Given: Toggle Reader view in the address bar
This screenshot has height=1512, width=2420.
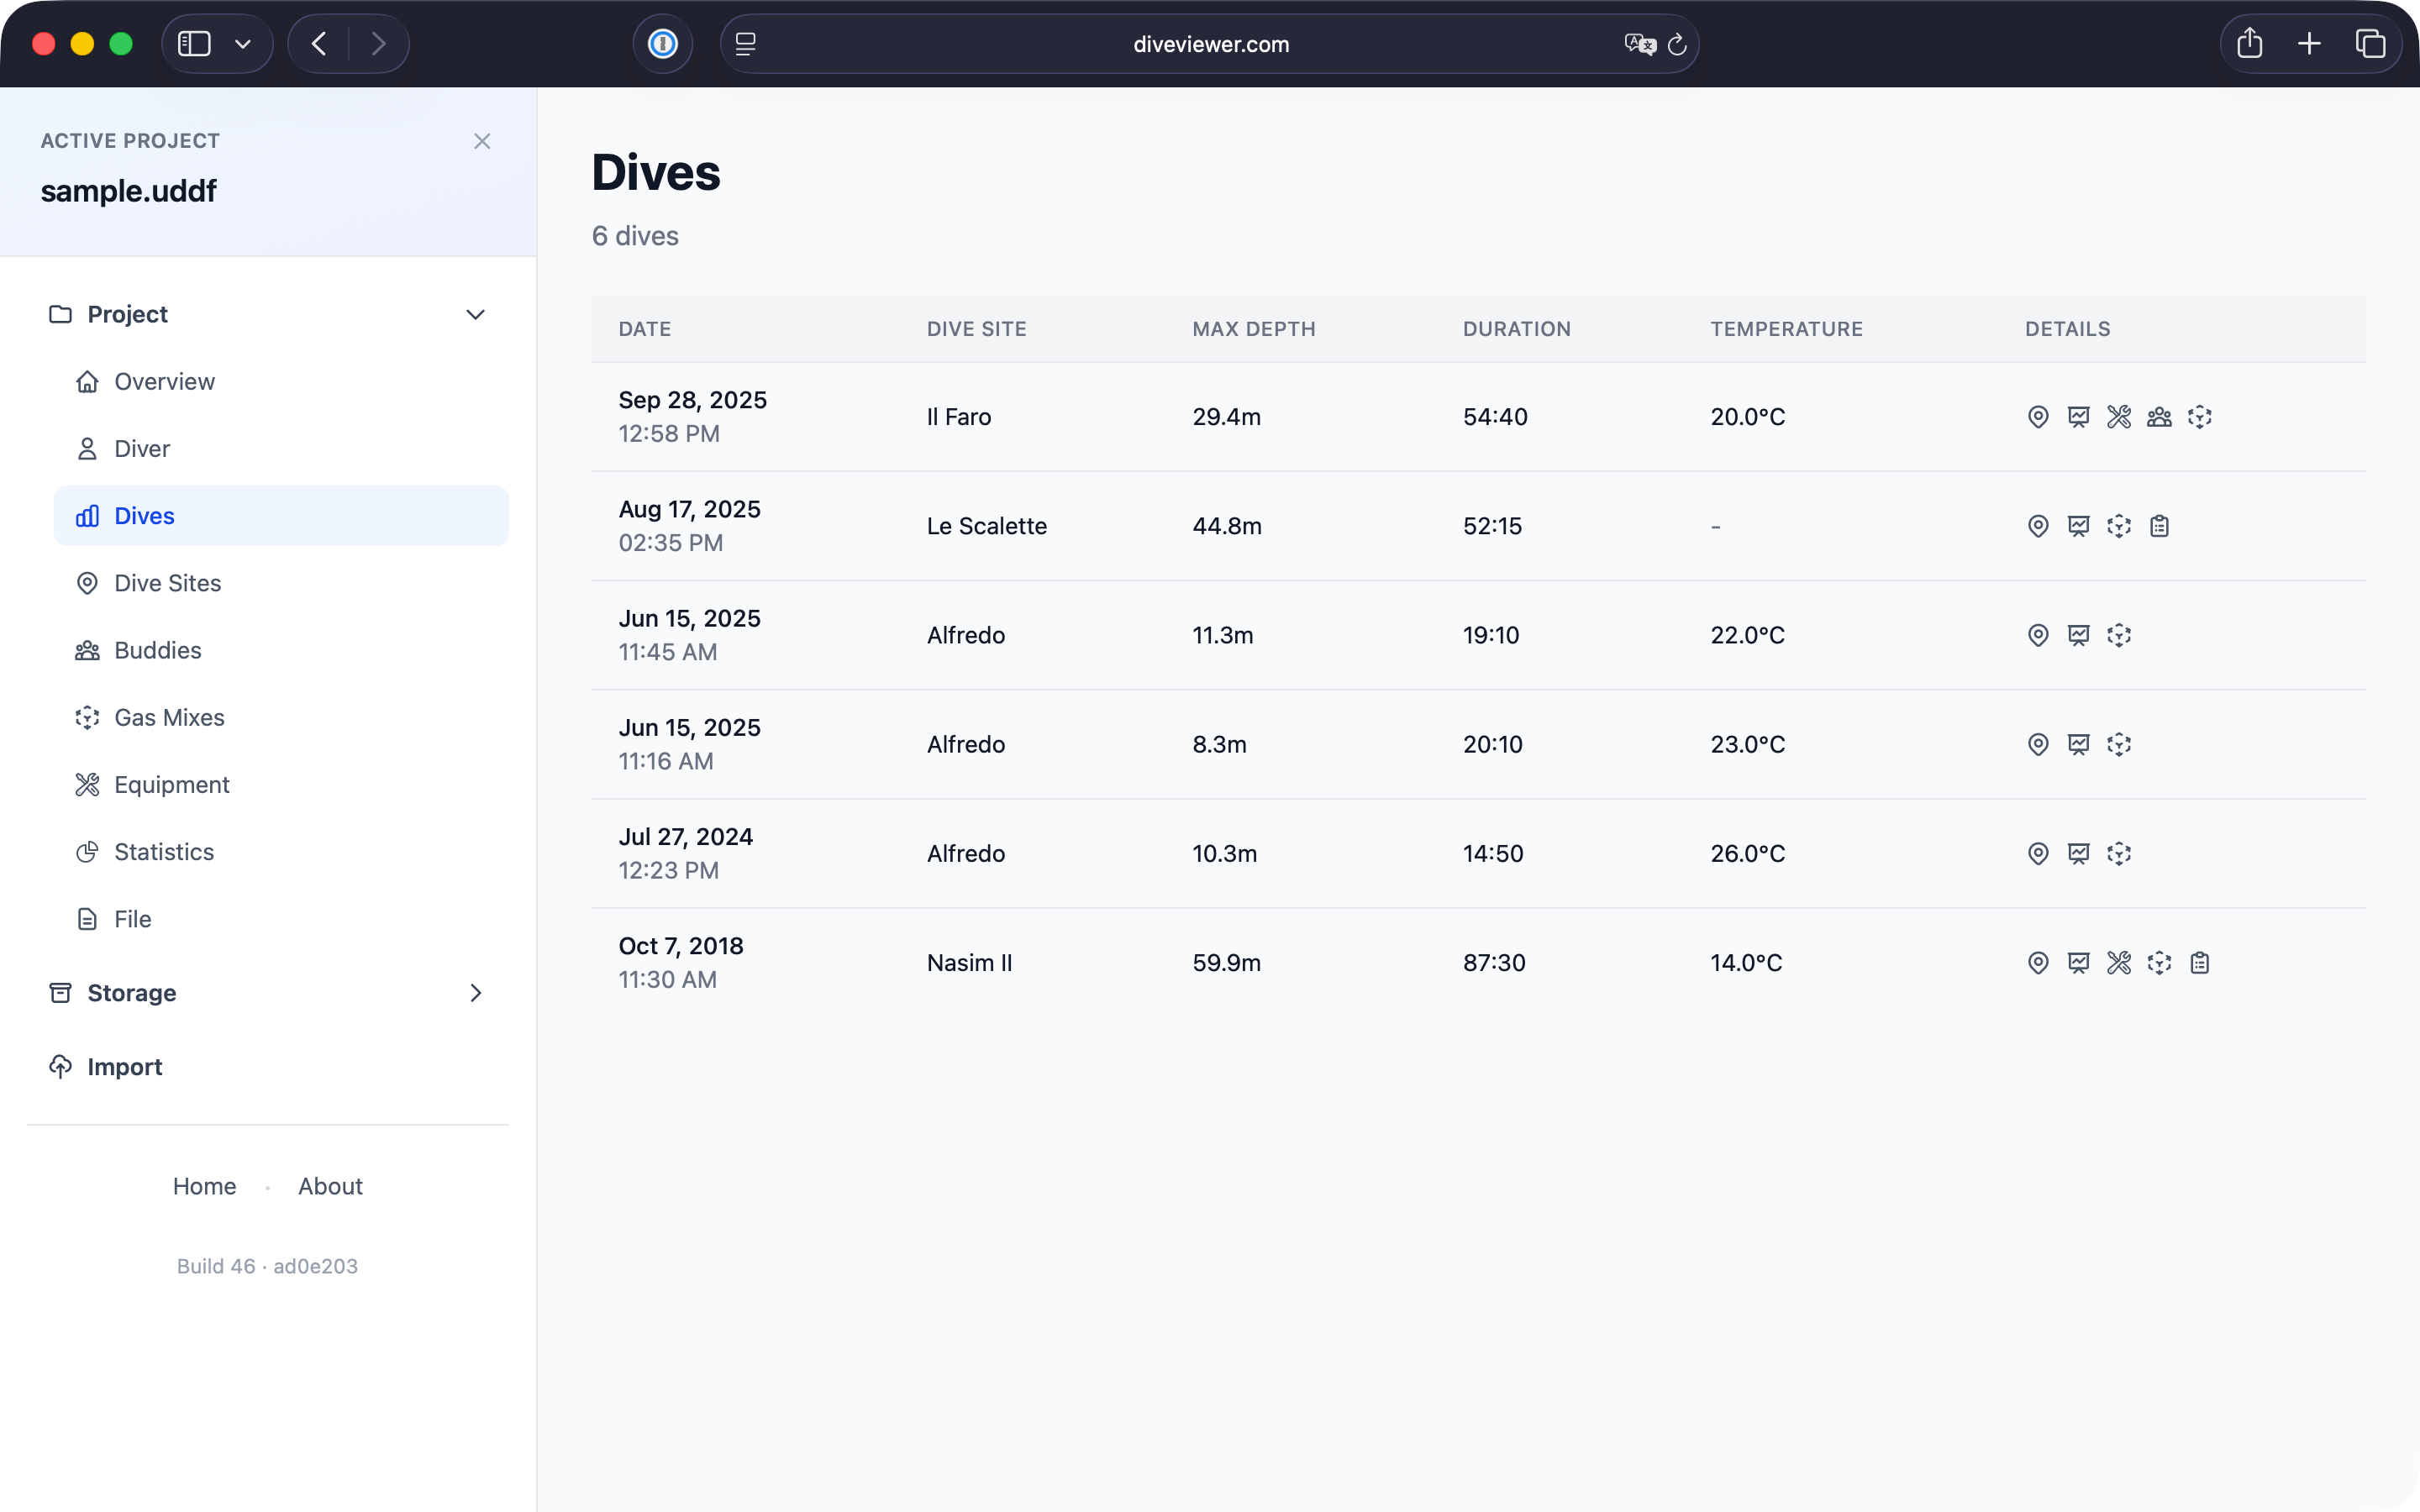Looking at the screenshot, I should coord(745,44).
